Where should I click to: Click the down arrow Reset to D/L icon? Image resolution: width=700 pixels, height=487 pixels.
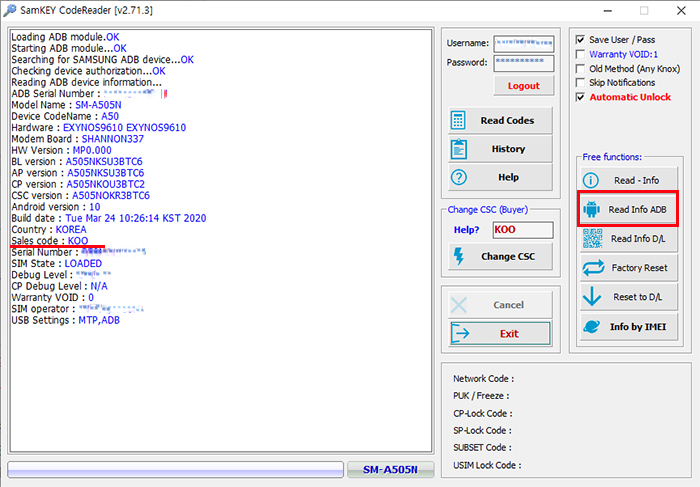point(592,296)
